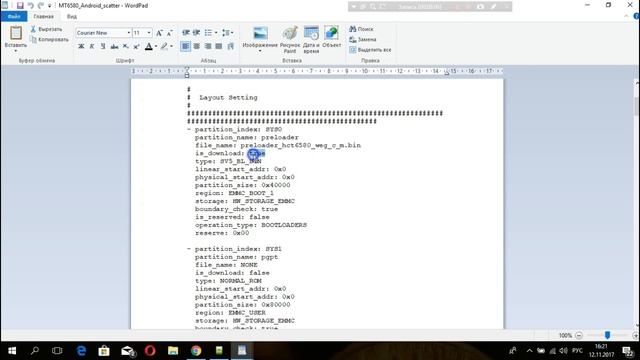The width and height of the screenshot is (640, 360).
Task: Open the Windows Start button
Action: click(x=12, y=351)
